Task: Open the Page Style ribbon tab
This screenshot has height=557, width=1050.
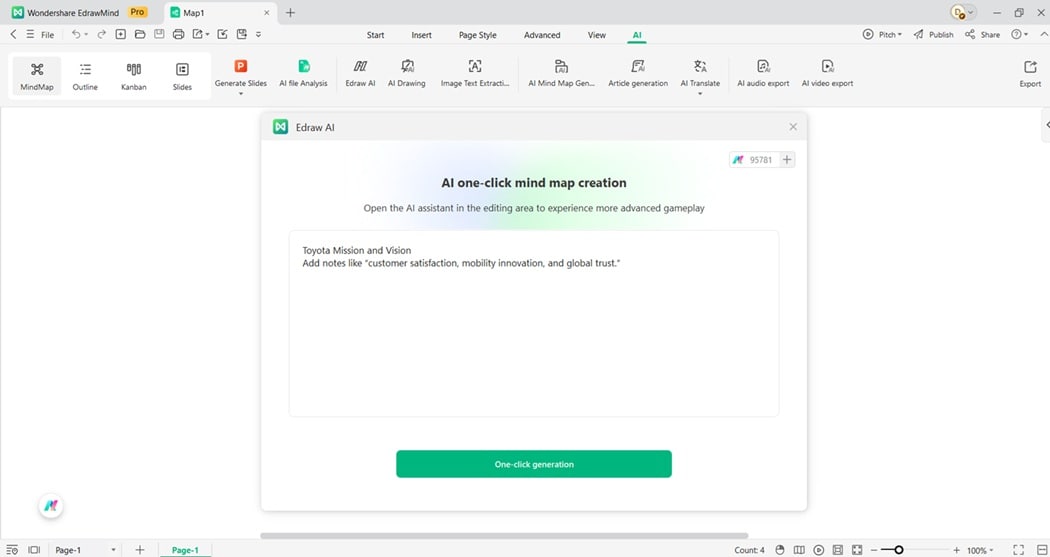Action: click(477, 35)
